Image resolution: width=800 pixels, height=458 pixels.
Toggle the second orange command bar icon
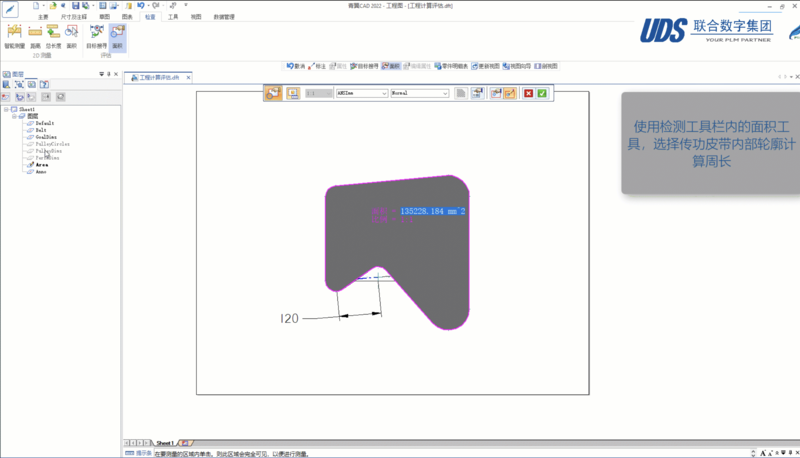click(x=293, y=93)
